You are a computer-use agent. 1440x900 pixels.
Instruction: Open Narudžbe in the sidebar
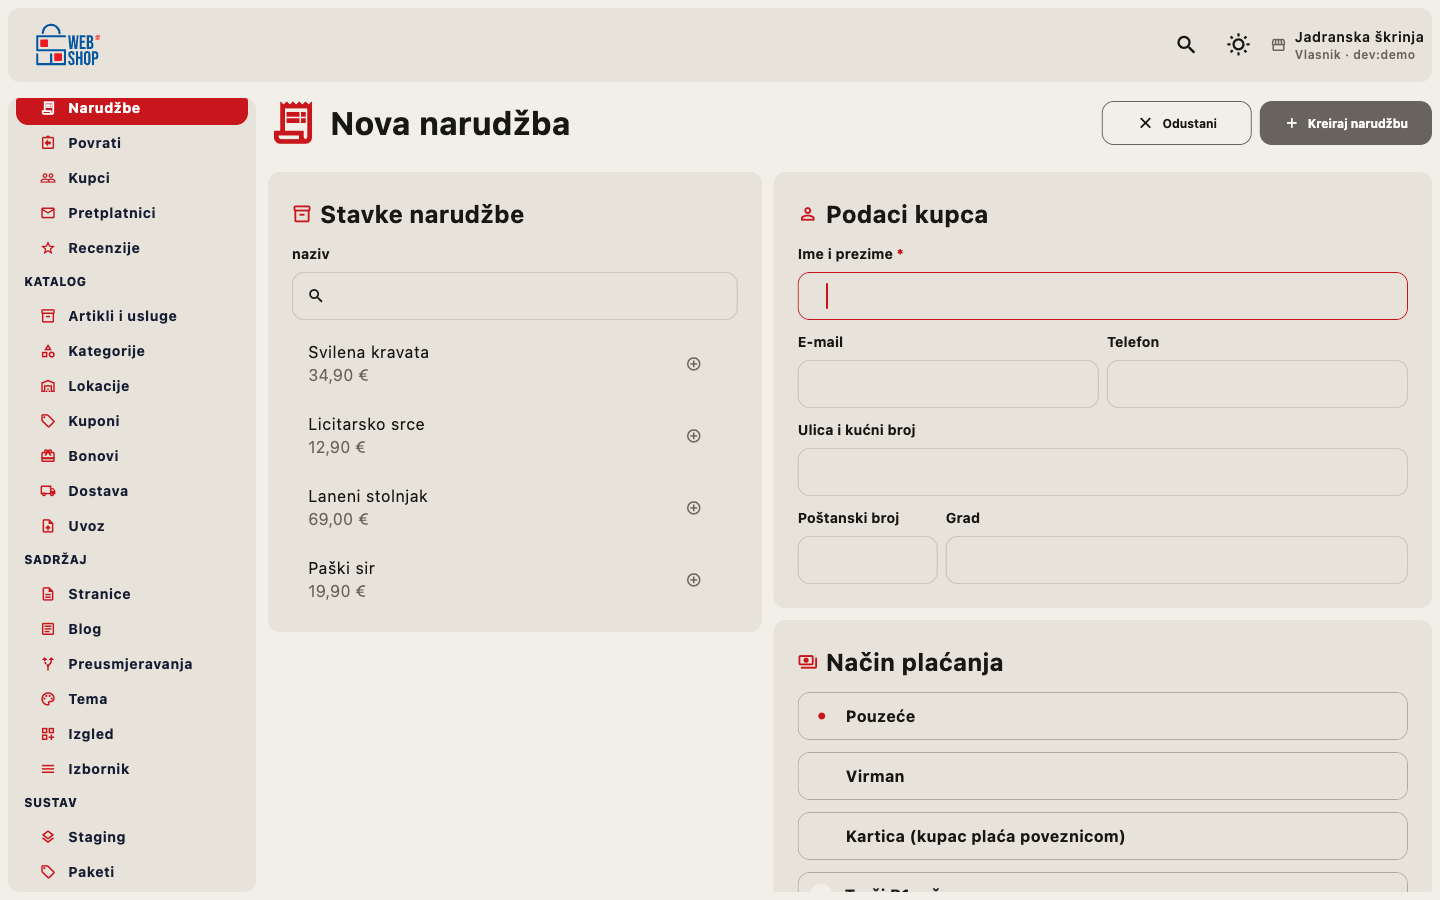132,109
